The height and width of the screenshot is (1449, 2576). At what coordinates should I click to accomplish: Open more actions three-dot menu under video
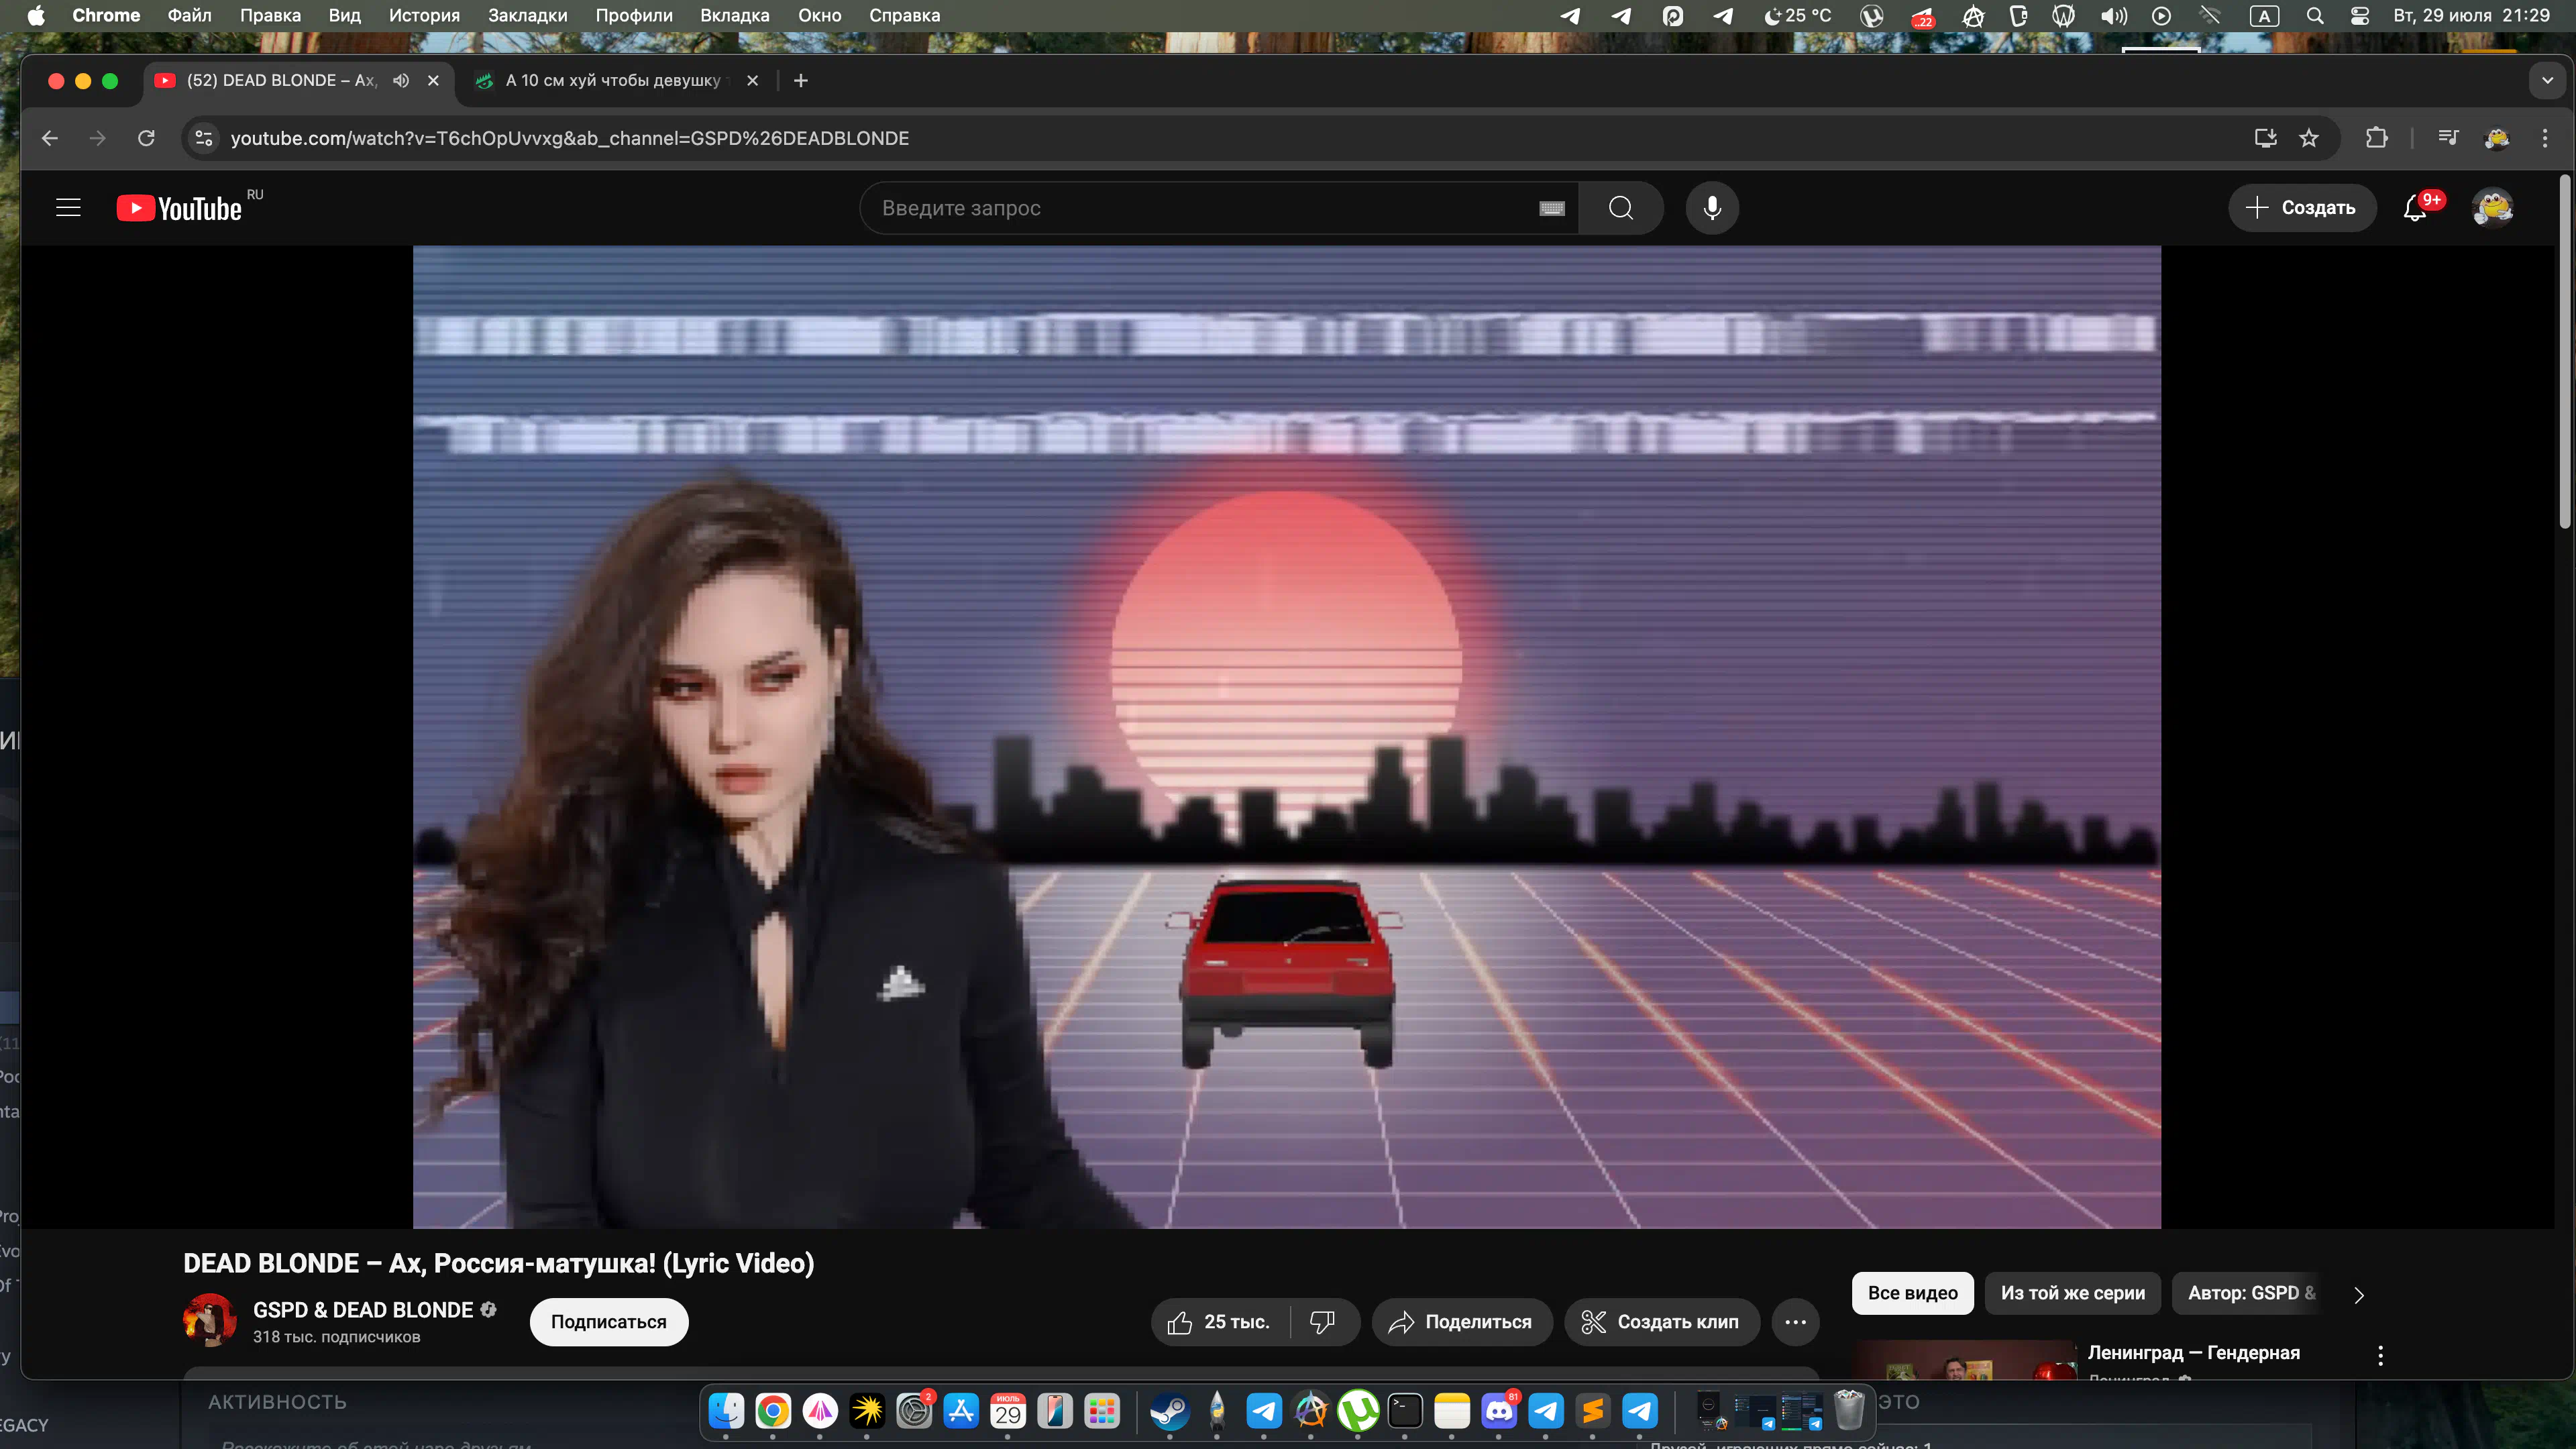(x=1795, y=1322)
